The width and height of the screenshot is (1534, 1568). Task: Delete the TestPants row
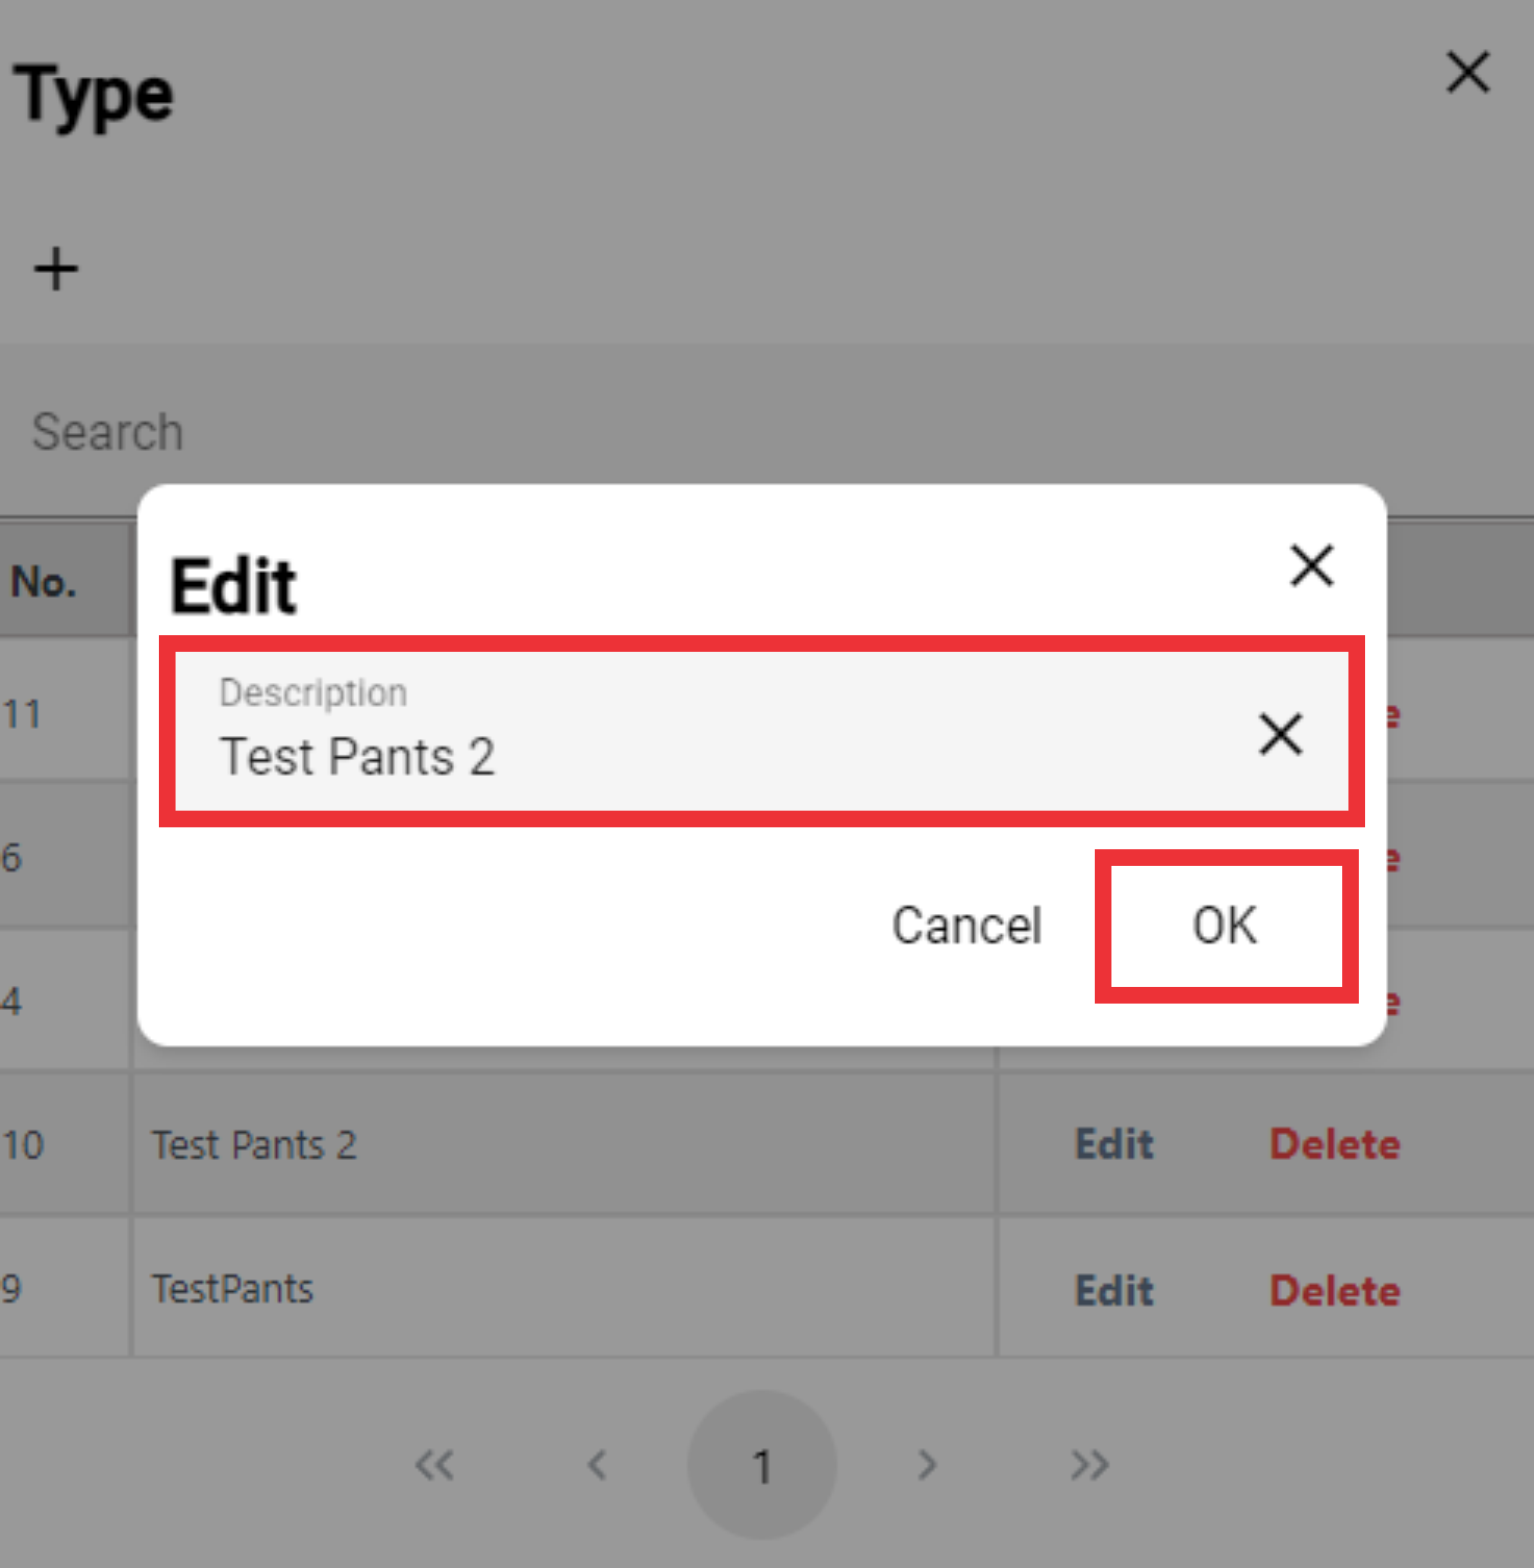(x=1335, y=1290)
